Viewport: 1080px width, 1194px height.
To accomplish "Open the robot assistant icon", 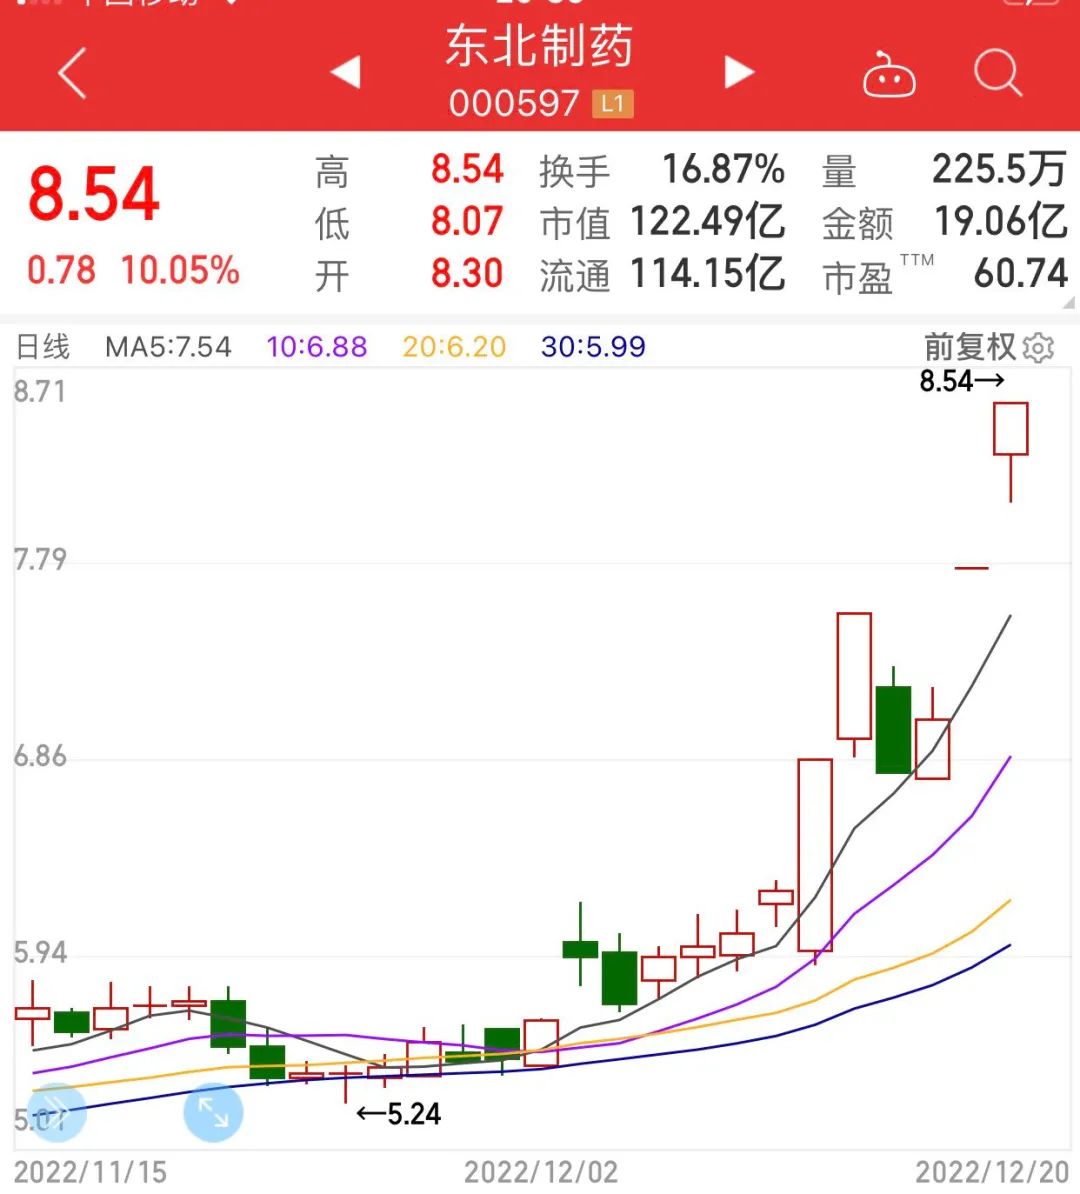I will pos(889,75).
